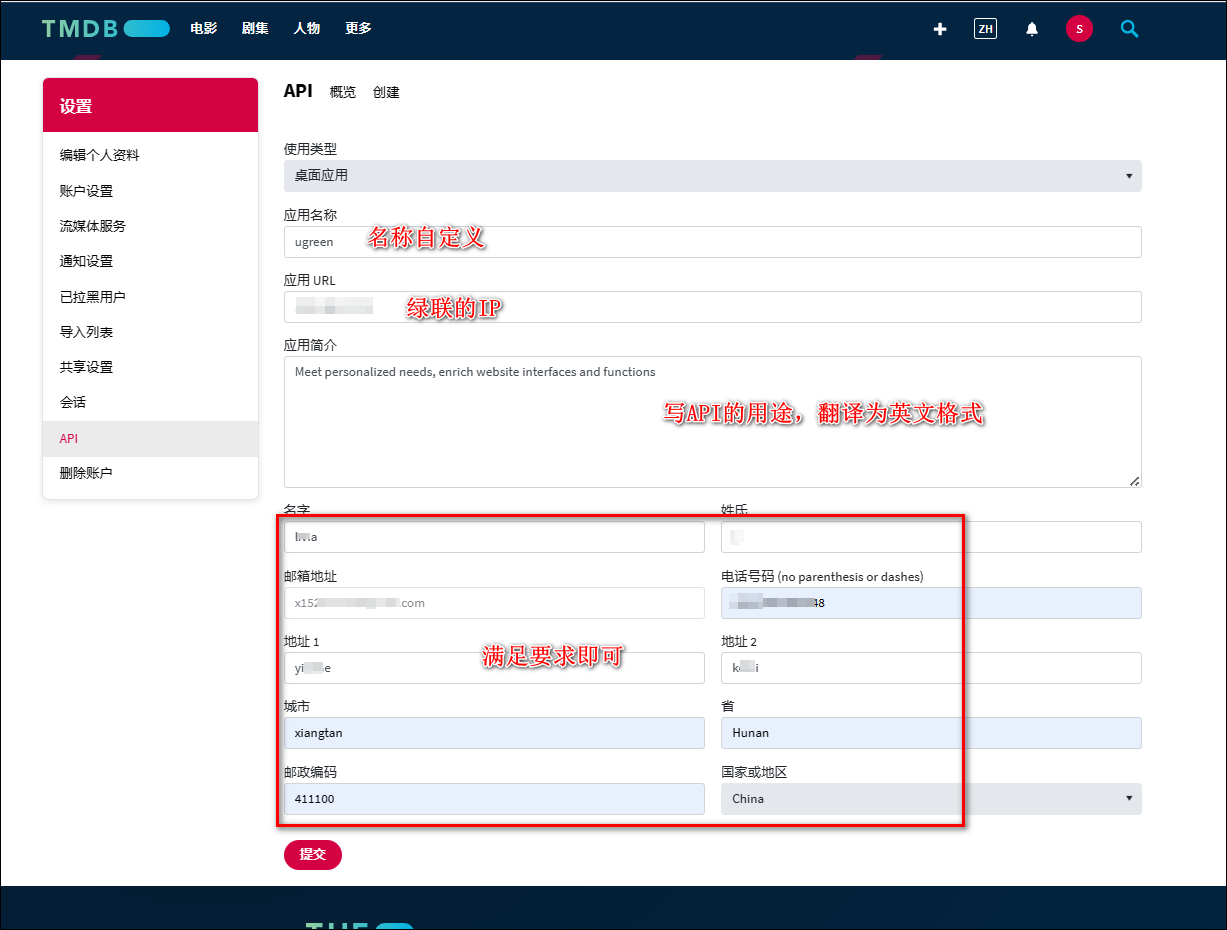
Task: Switch to the 概览 tab
Action: (x=342, y=92)
